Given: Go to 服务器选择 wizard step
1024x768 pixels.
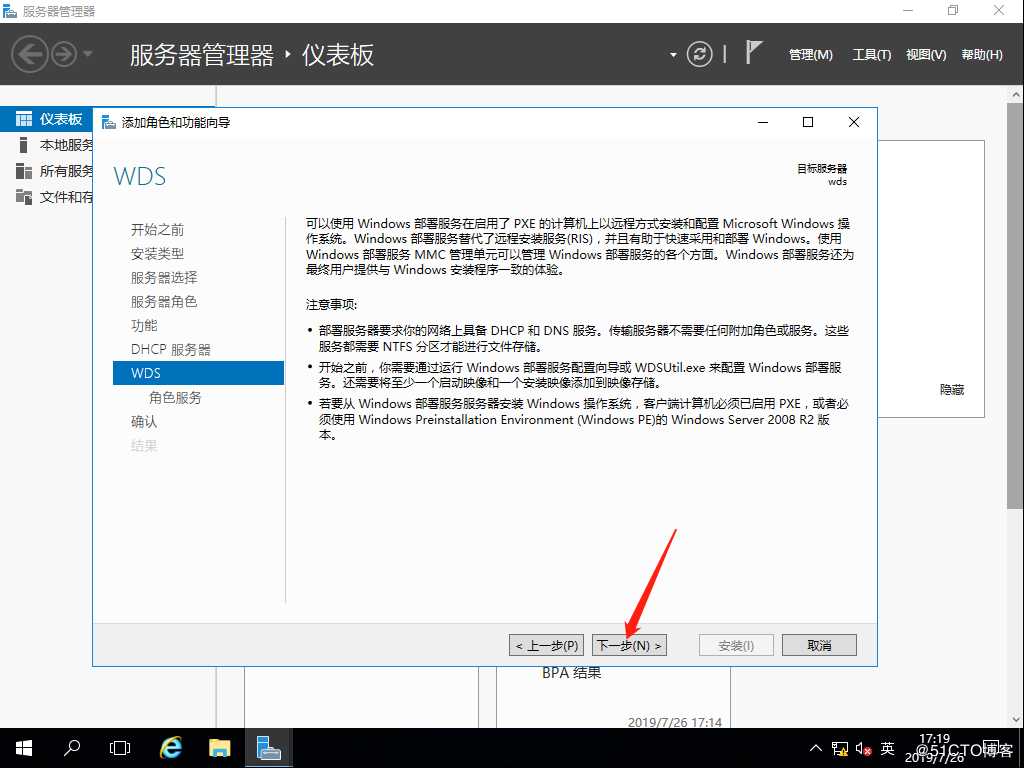Looking at the screenshot, I should pyautogui.click(x=164, y=278).
